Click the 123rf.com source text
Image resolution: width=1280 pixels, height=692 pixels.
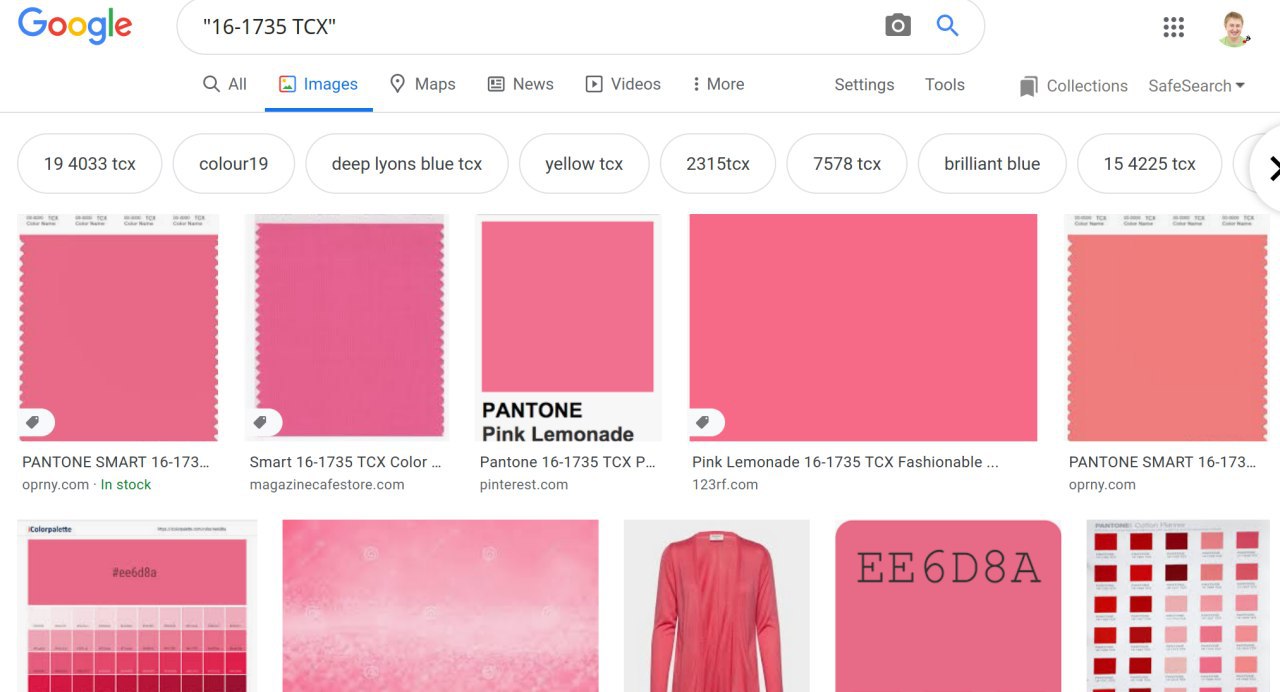tap(725, 485)
